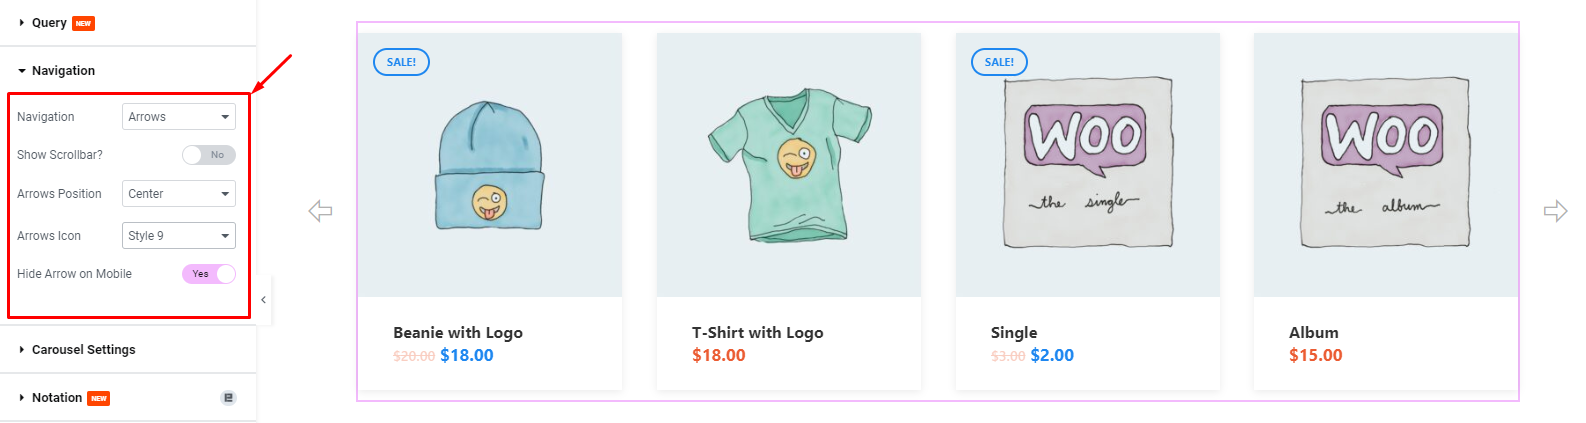Enable the Show Scrollbar toggle
Viewport: 1586px width, 423px height.
click(x=209, y=155)
